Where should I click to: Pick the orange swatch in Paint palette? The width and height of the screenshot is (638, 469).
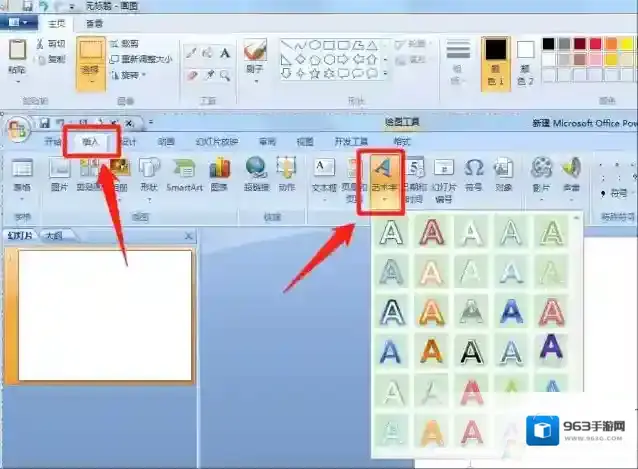pyautogui.click(x=611, y=44)
